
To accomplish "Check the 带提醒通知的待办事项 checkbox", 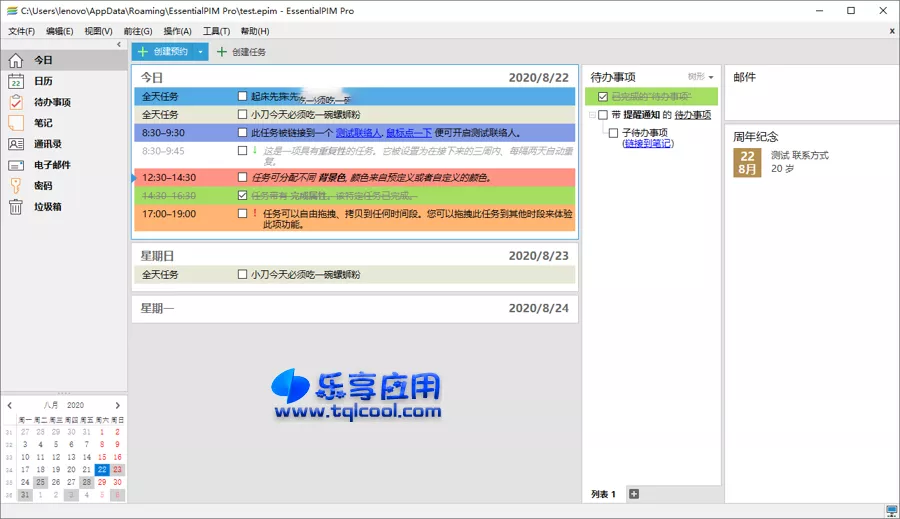I will point(603,115).
